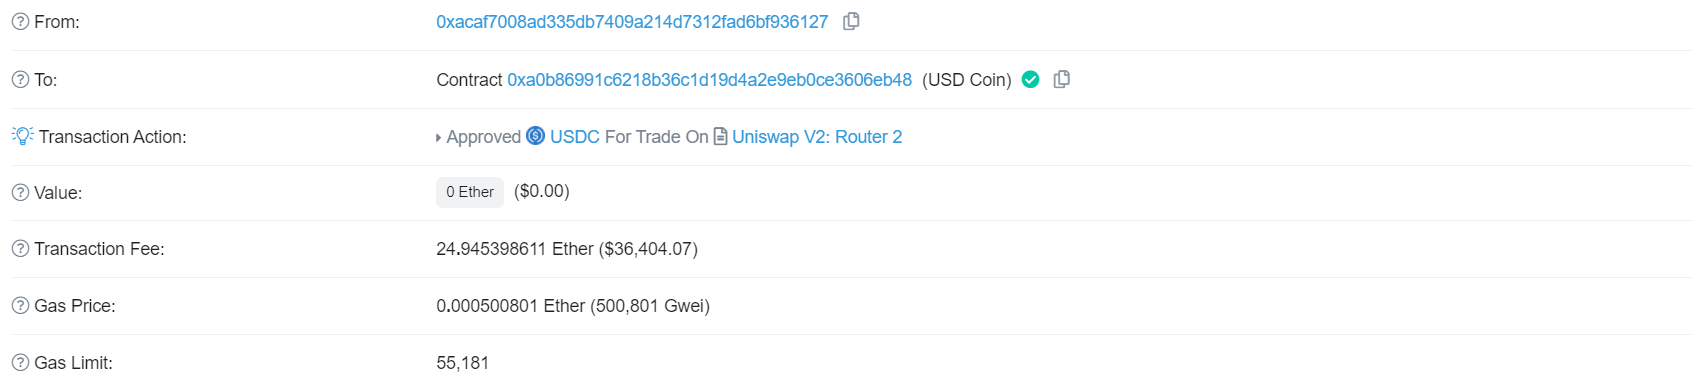This screenshot has height=381, width=1702.
Task: Open the sender address 0xacaf7008ad33… link
Action: coord(632,22)
